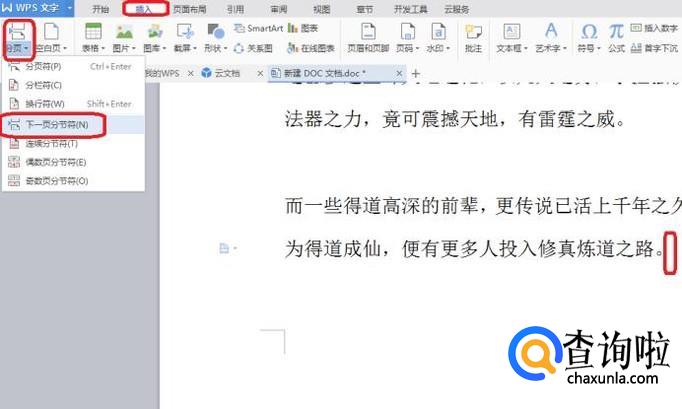Image resolution: width=682 pixels, height=409 pixels.
Task: Switch to the 引用 ribbon tab
Action: tap(235, 9)
